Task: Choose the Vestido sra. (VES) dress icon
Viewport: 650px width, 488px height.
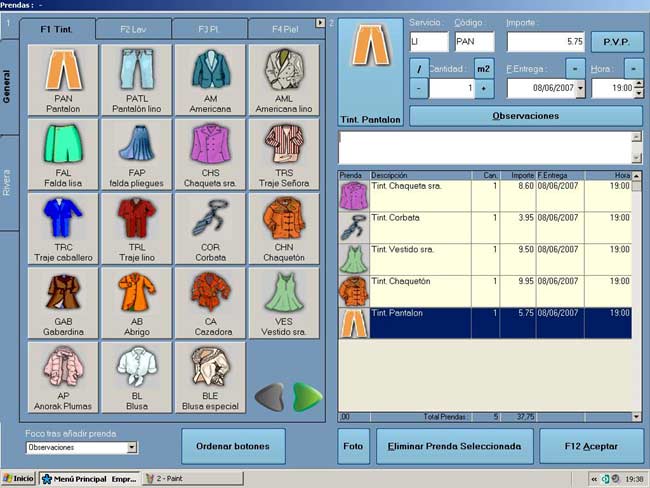Action: (283, 302)
